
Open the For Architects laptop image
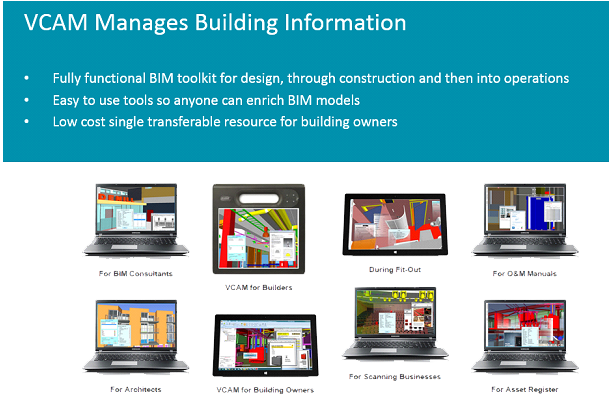point(136,336)
